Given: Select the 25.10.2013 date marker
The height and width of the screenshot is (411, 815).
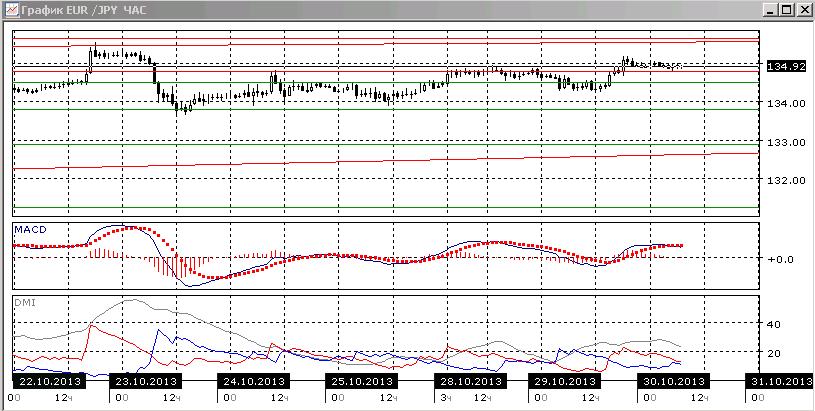Looking at the screenshot, I should pos(362,381).
